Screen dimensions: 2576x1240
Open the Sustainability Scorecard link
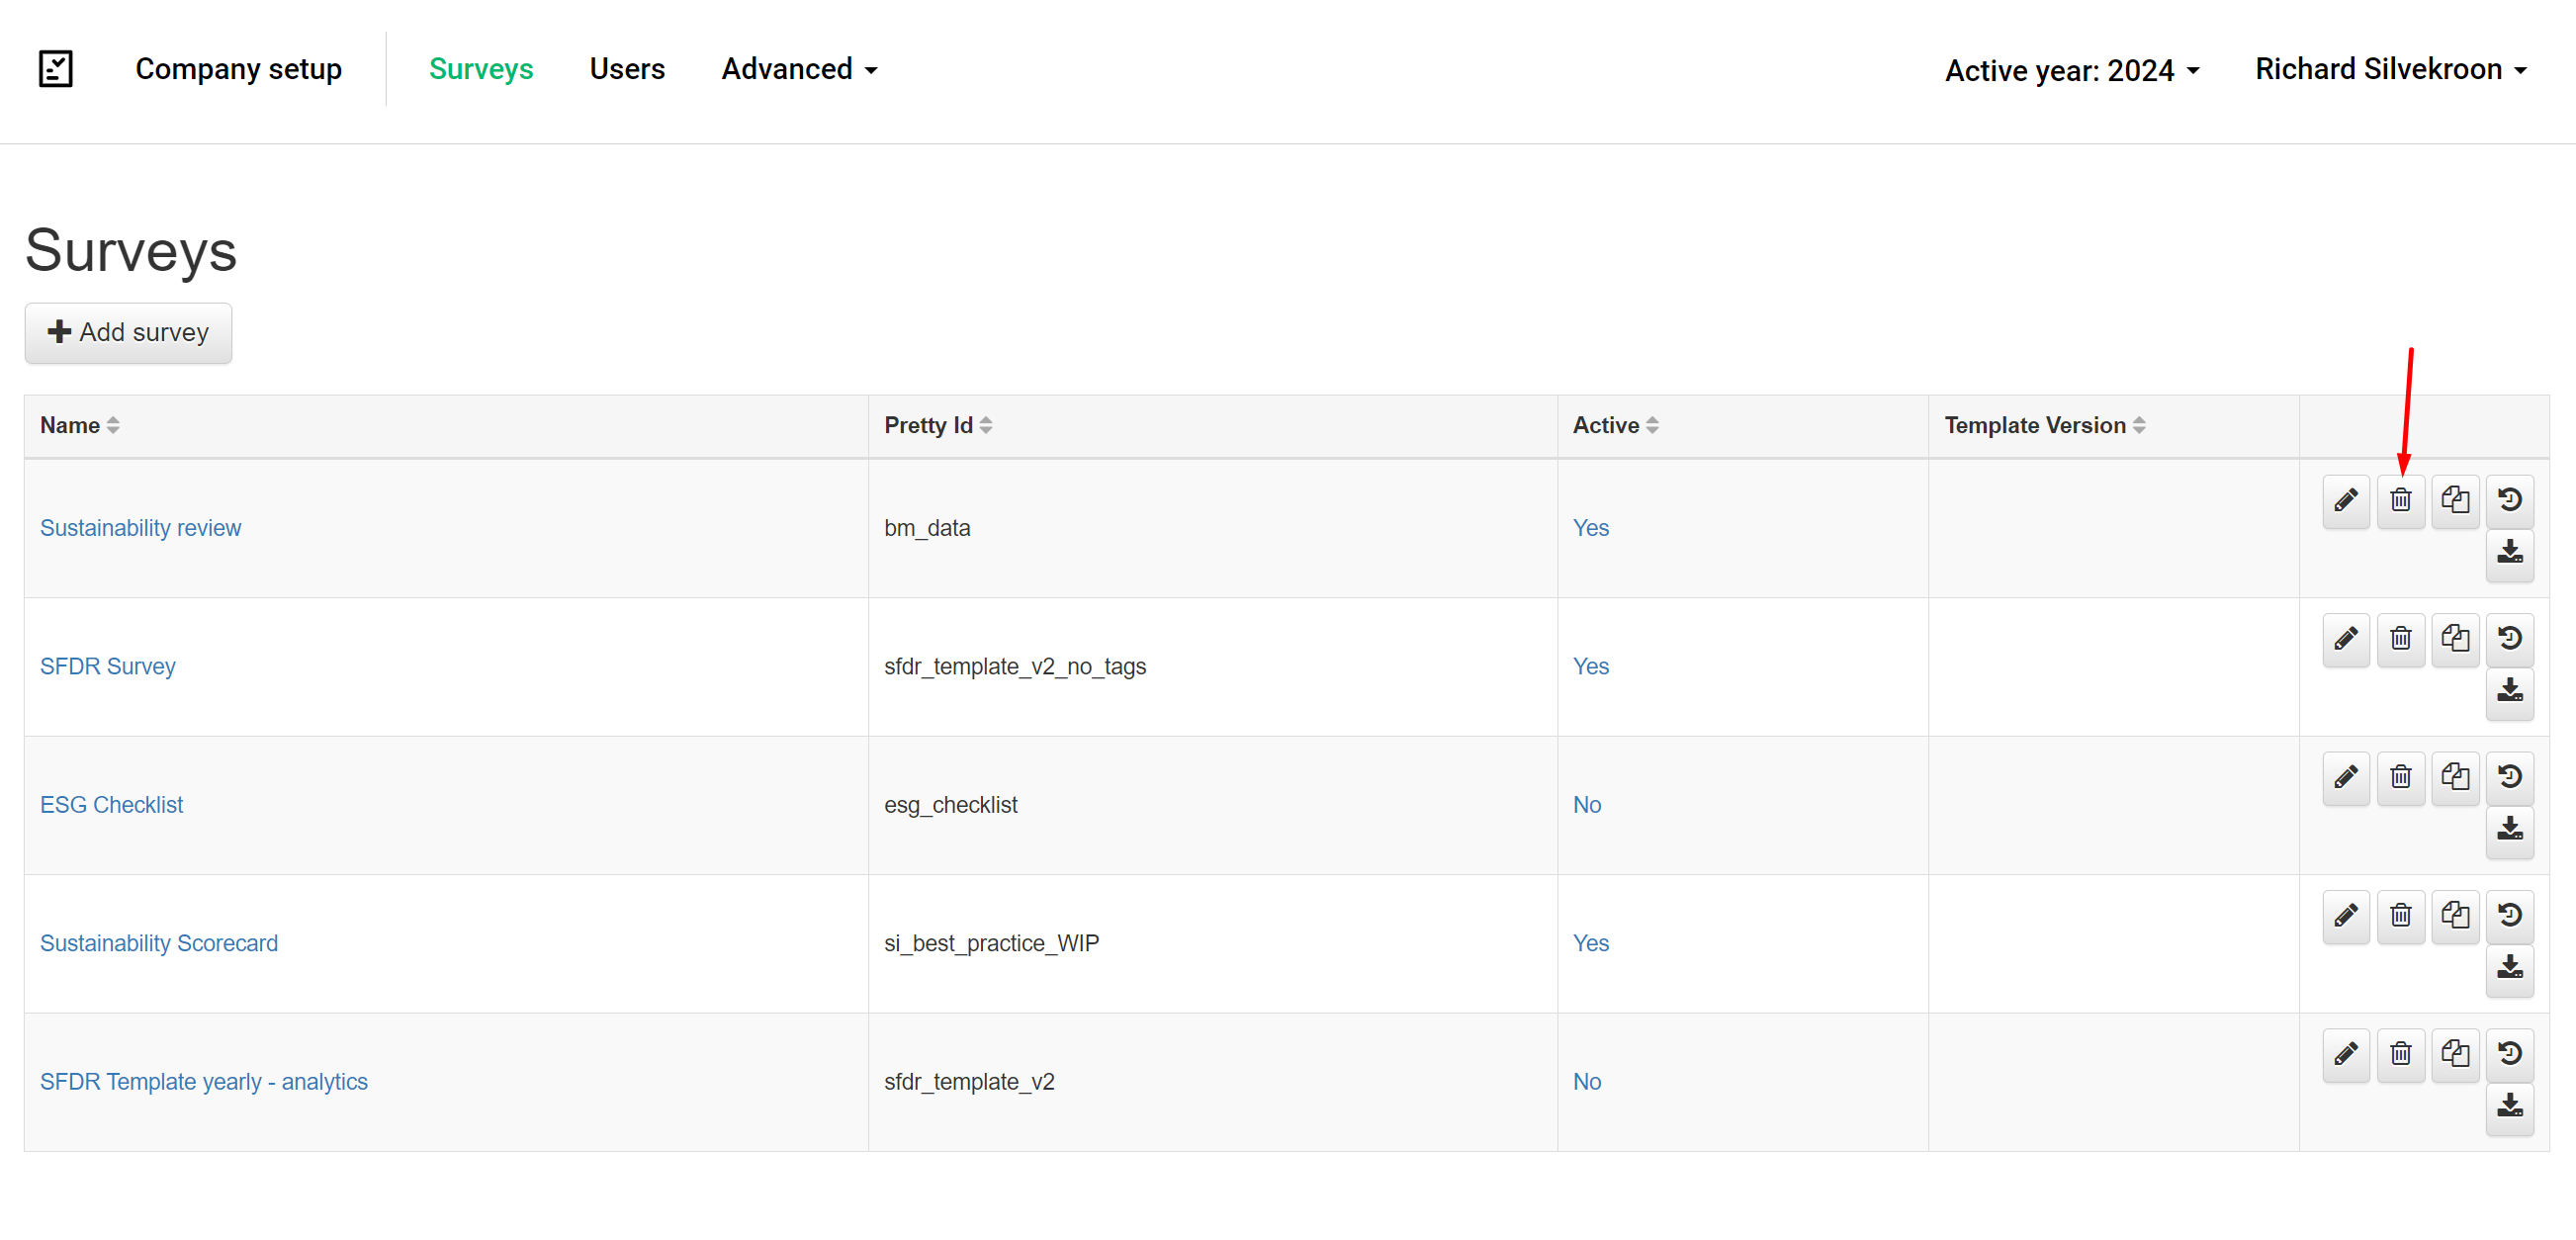159,943
